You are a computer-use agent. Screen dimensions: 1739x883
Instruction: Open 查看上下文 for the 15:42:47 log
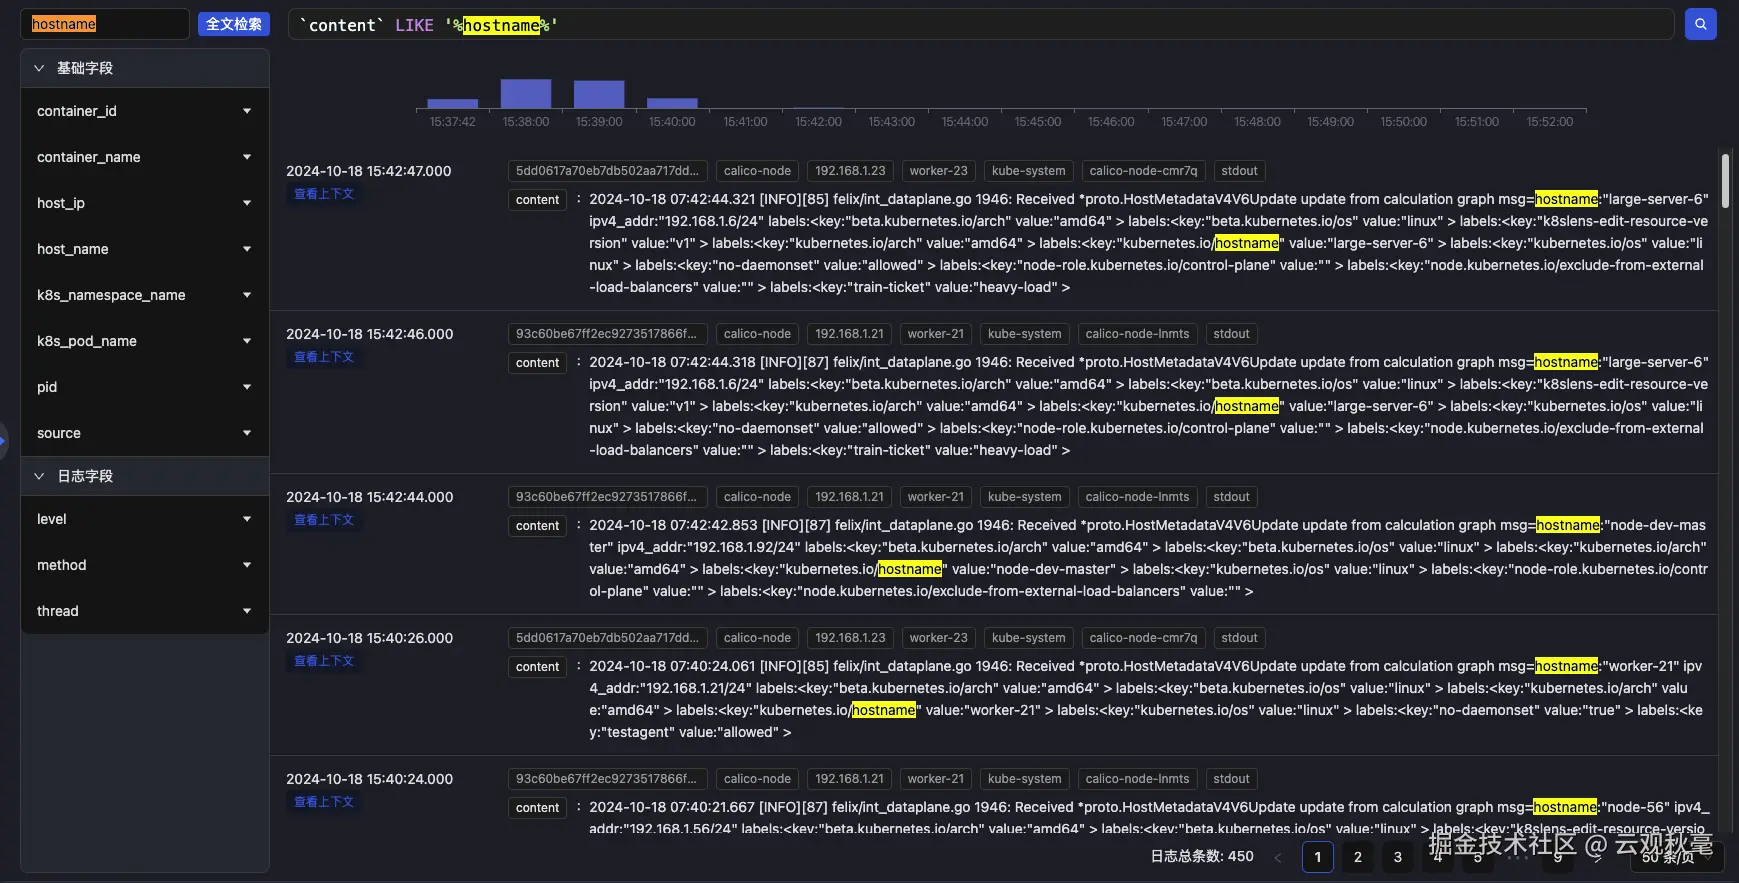pos(324,194)
